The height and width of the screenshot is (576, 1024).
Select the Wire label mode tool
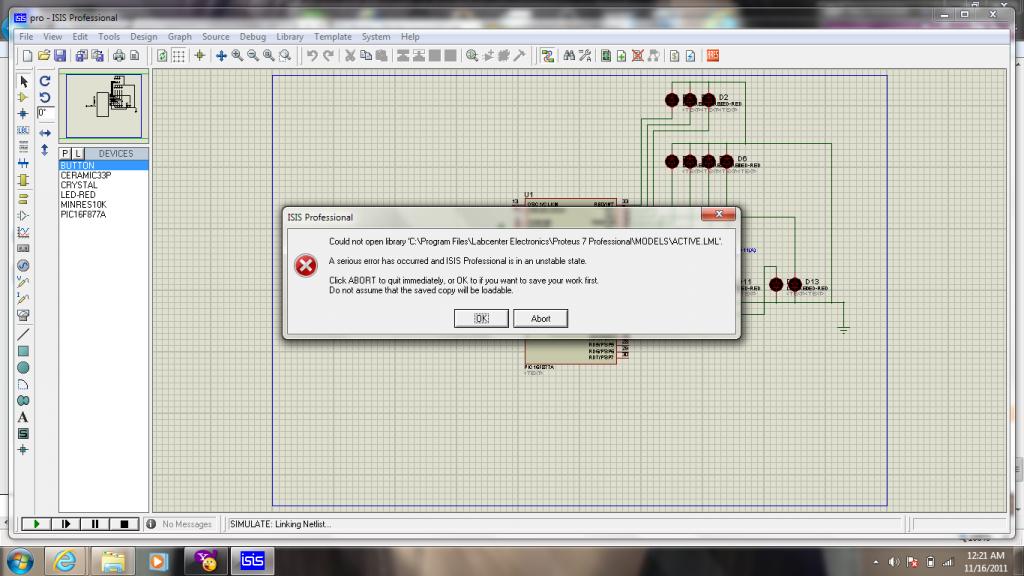[24, 131]
